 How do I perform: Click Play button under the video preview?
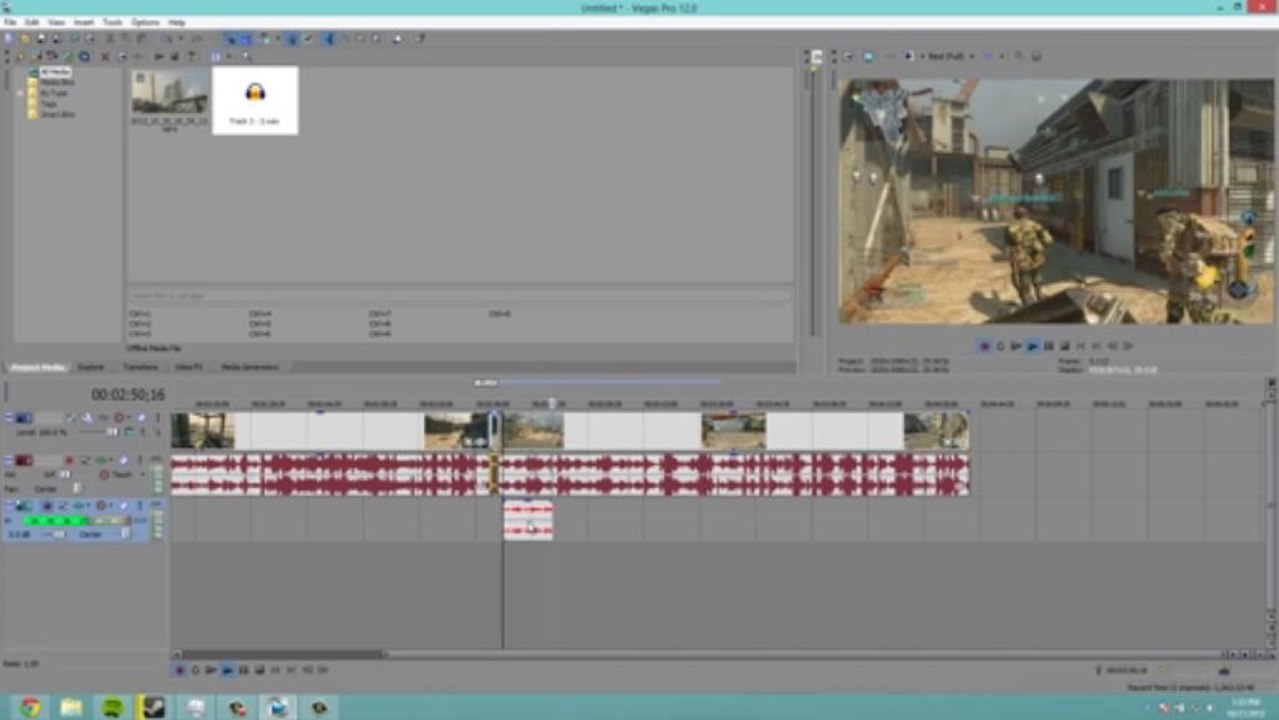(x=1032, y=346)
